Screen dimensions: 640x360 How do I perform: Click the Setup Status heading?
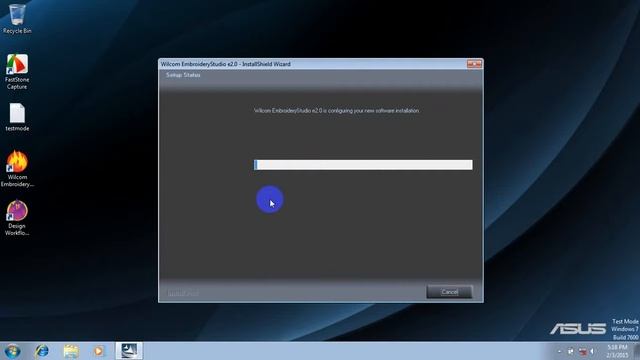pyautogui.click(x=183, y=75)
